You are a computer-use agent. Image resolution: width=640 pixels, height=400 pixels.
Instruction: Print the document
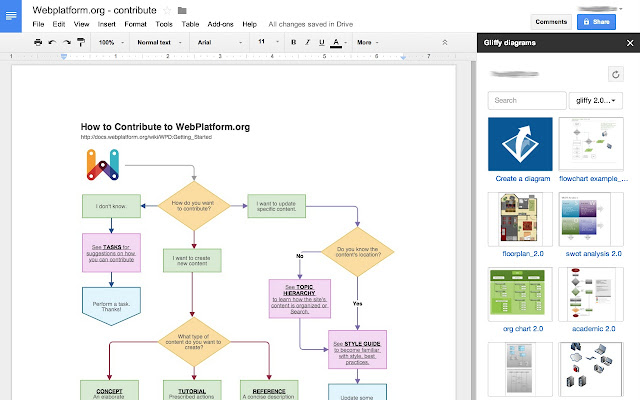[38, 42]
